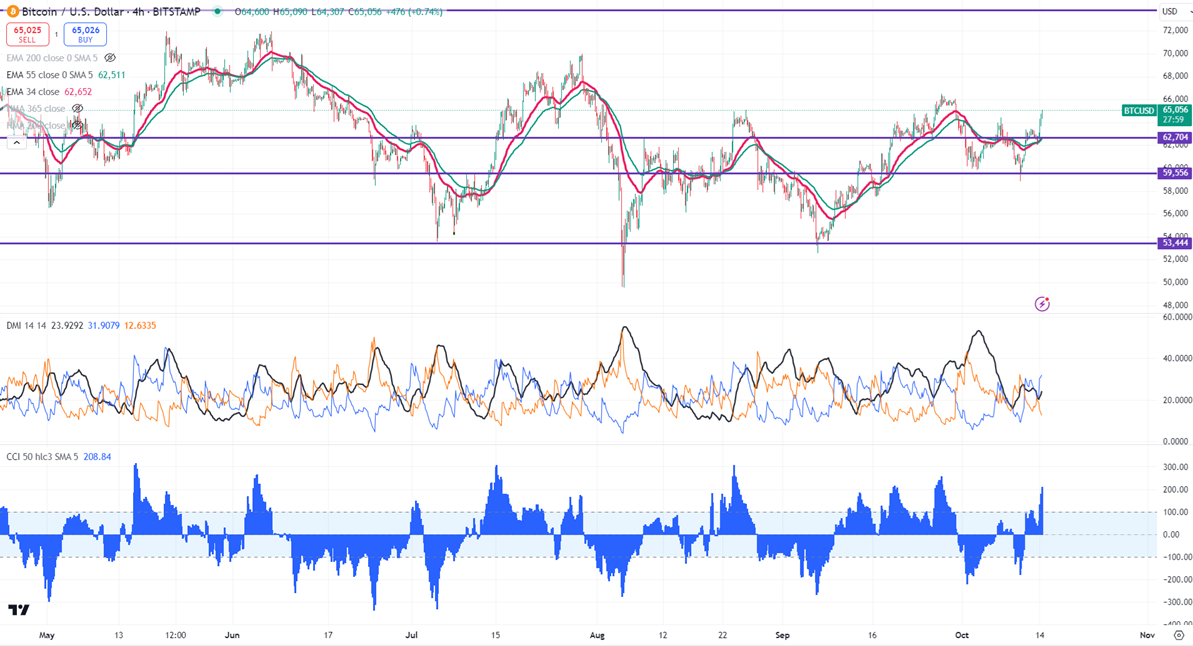This screenshot has height=646, width=1193.
Task: Select the 62,704 horizontal line price label
Action: click(1174, 138)
